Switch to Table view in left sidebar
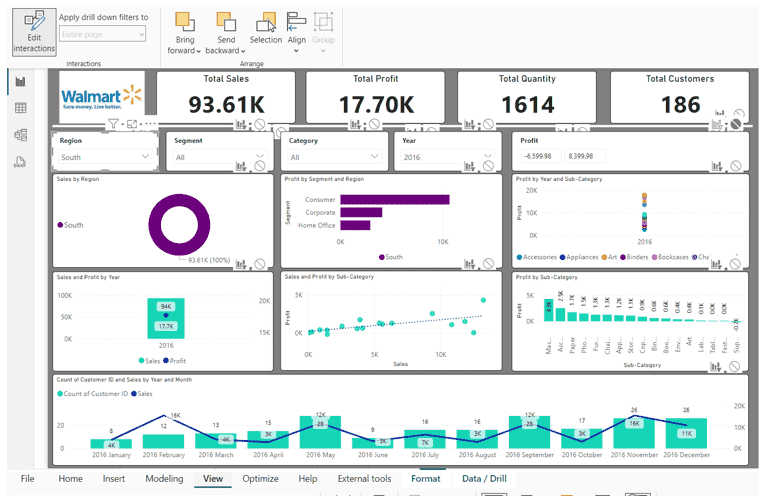Image resolution: width=763 pixels, height=496 pixels. click(20, 108)
